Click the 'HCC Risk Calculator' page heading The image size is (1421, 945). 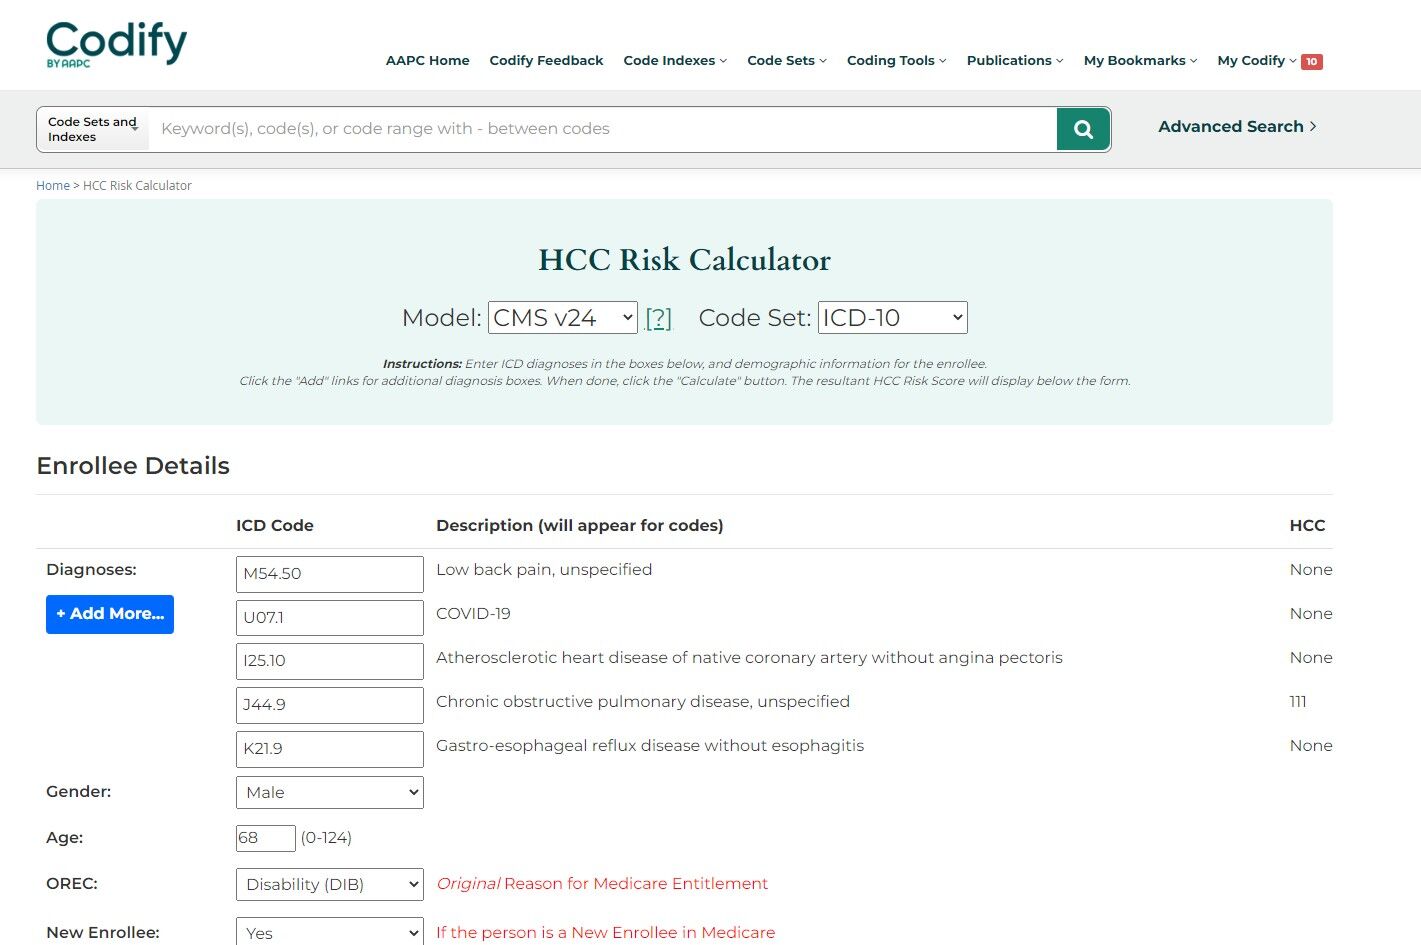pos(685,260)
